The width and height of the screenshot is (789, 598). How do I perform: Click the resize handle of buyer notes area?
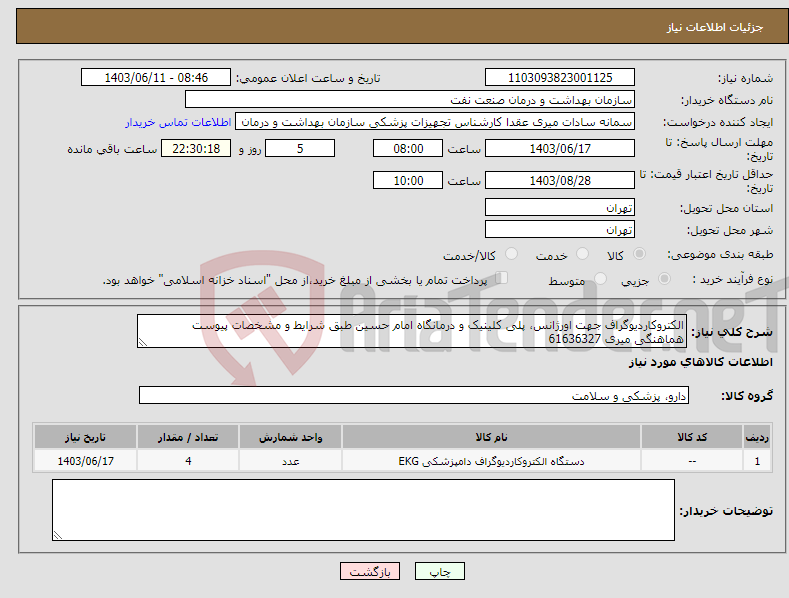58,535
